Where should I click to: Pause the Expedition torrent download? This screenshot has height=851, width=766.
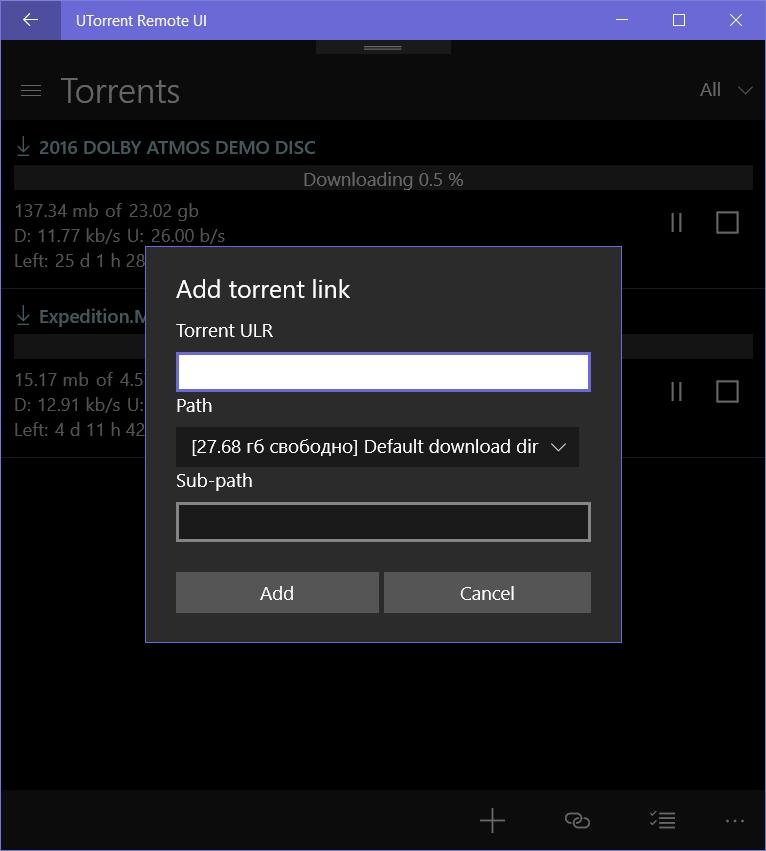(676, 391)
